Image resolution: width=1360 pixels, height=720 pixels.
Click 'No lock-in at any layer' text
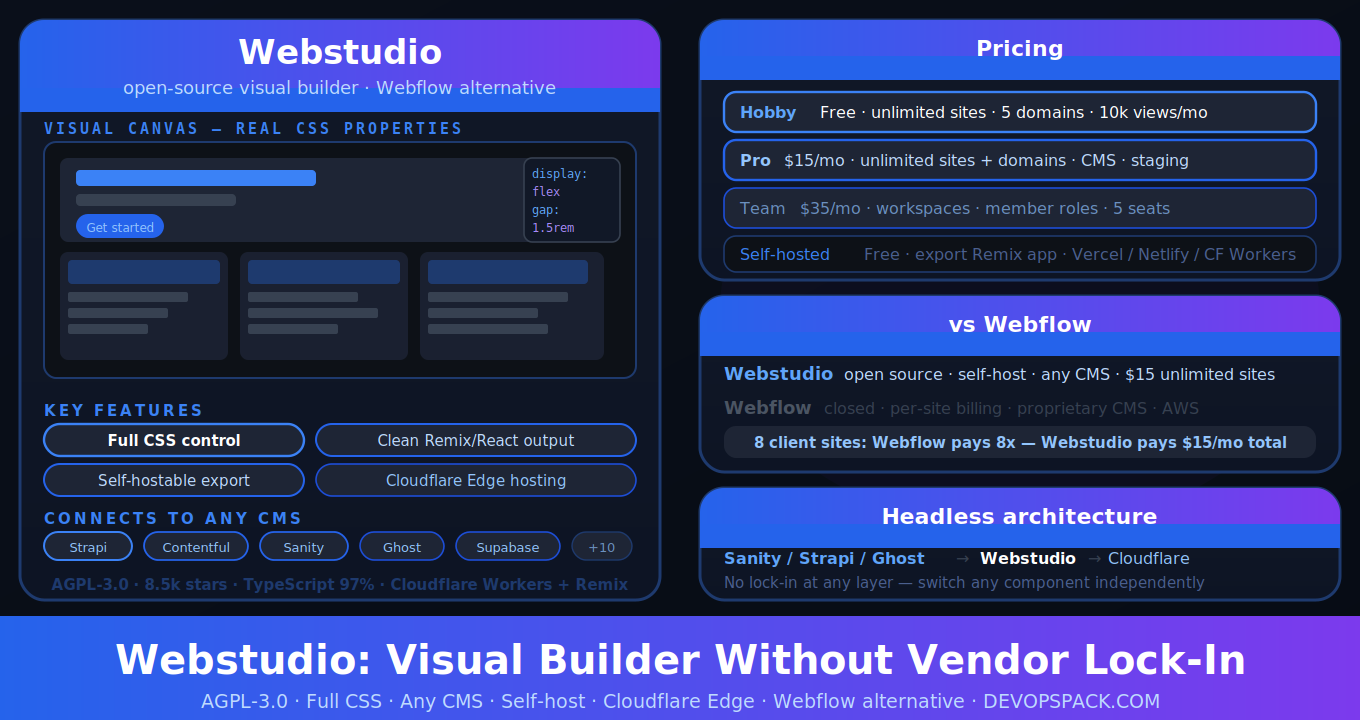point(964,582)
